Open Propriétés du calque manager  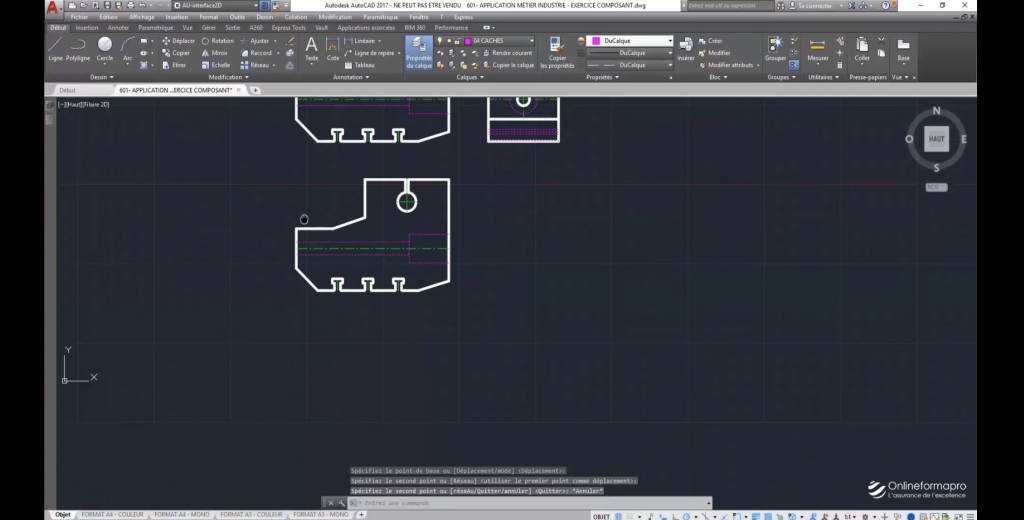(x=419, y=52)
